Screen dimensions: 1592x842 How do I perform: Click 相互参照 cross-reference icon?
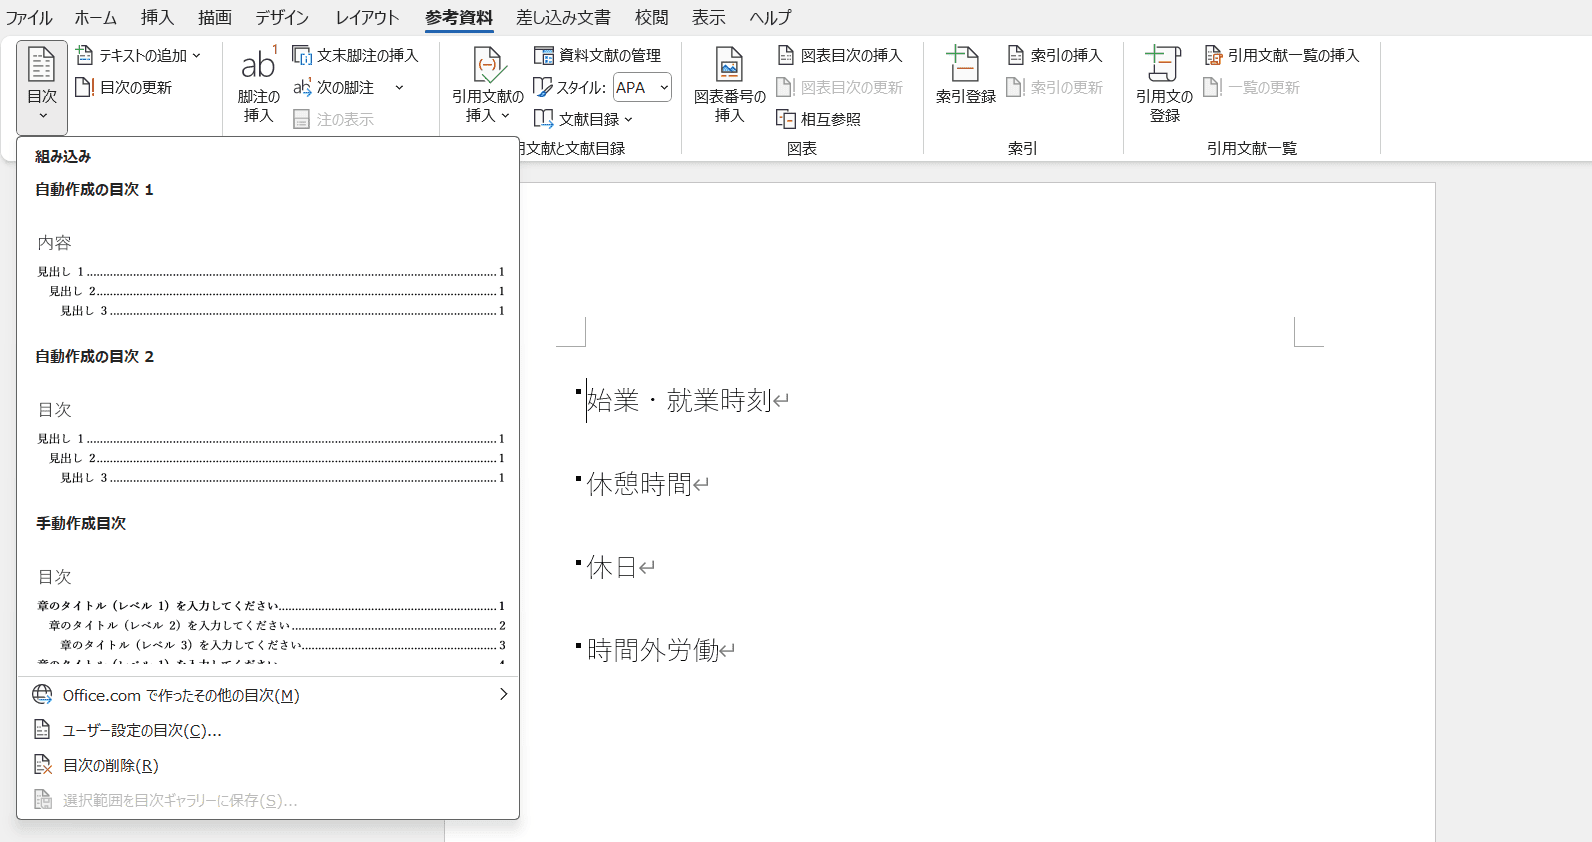(x=786, y=119)
